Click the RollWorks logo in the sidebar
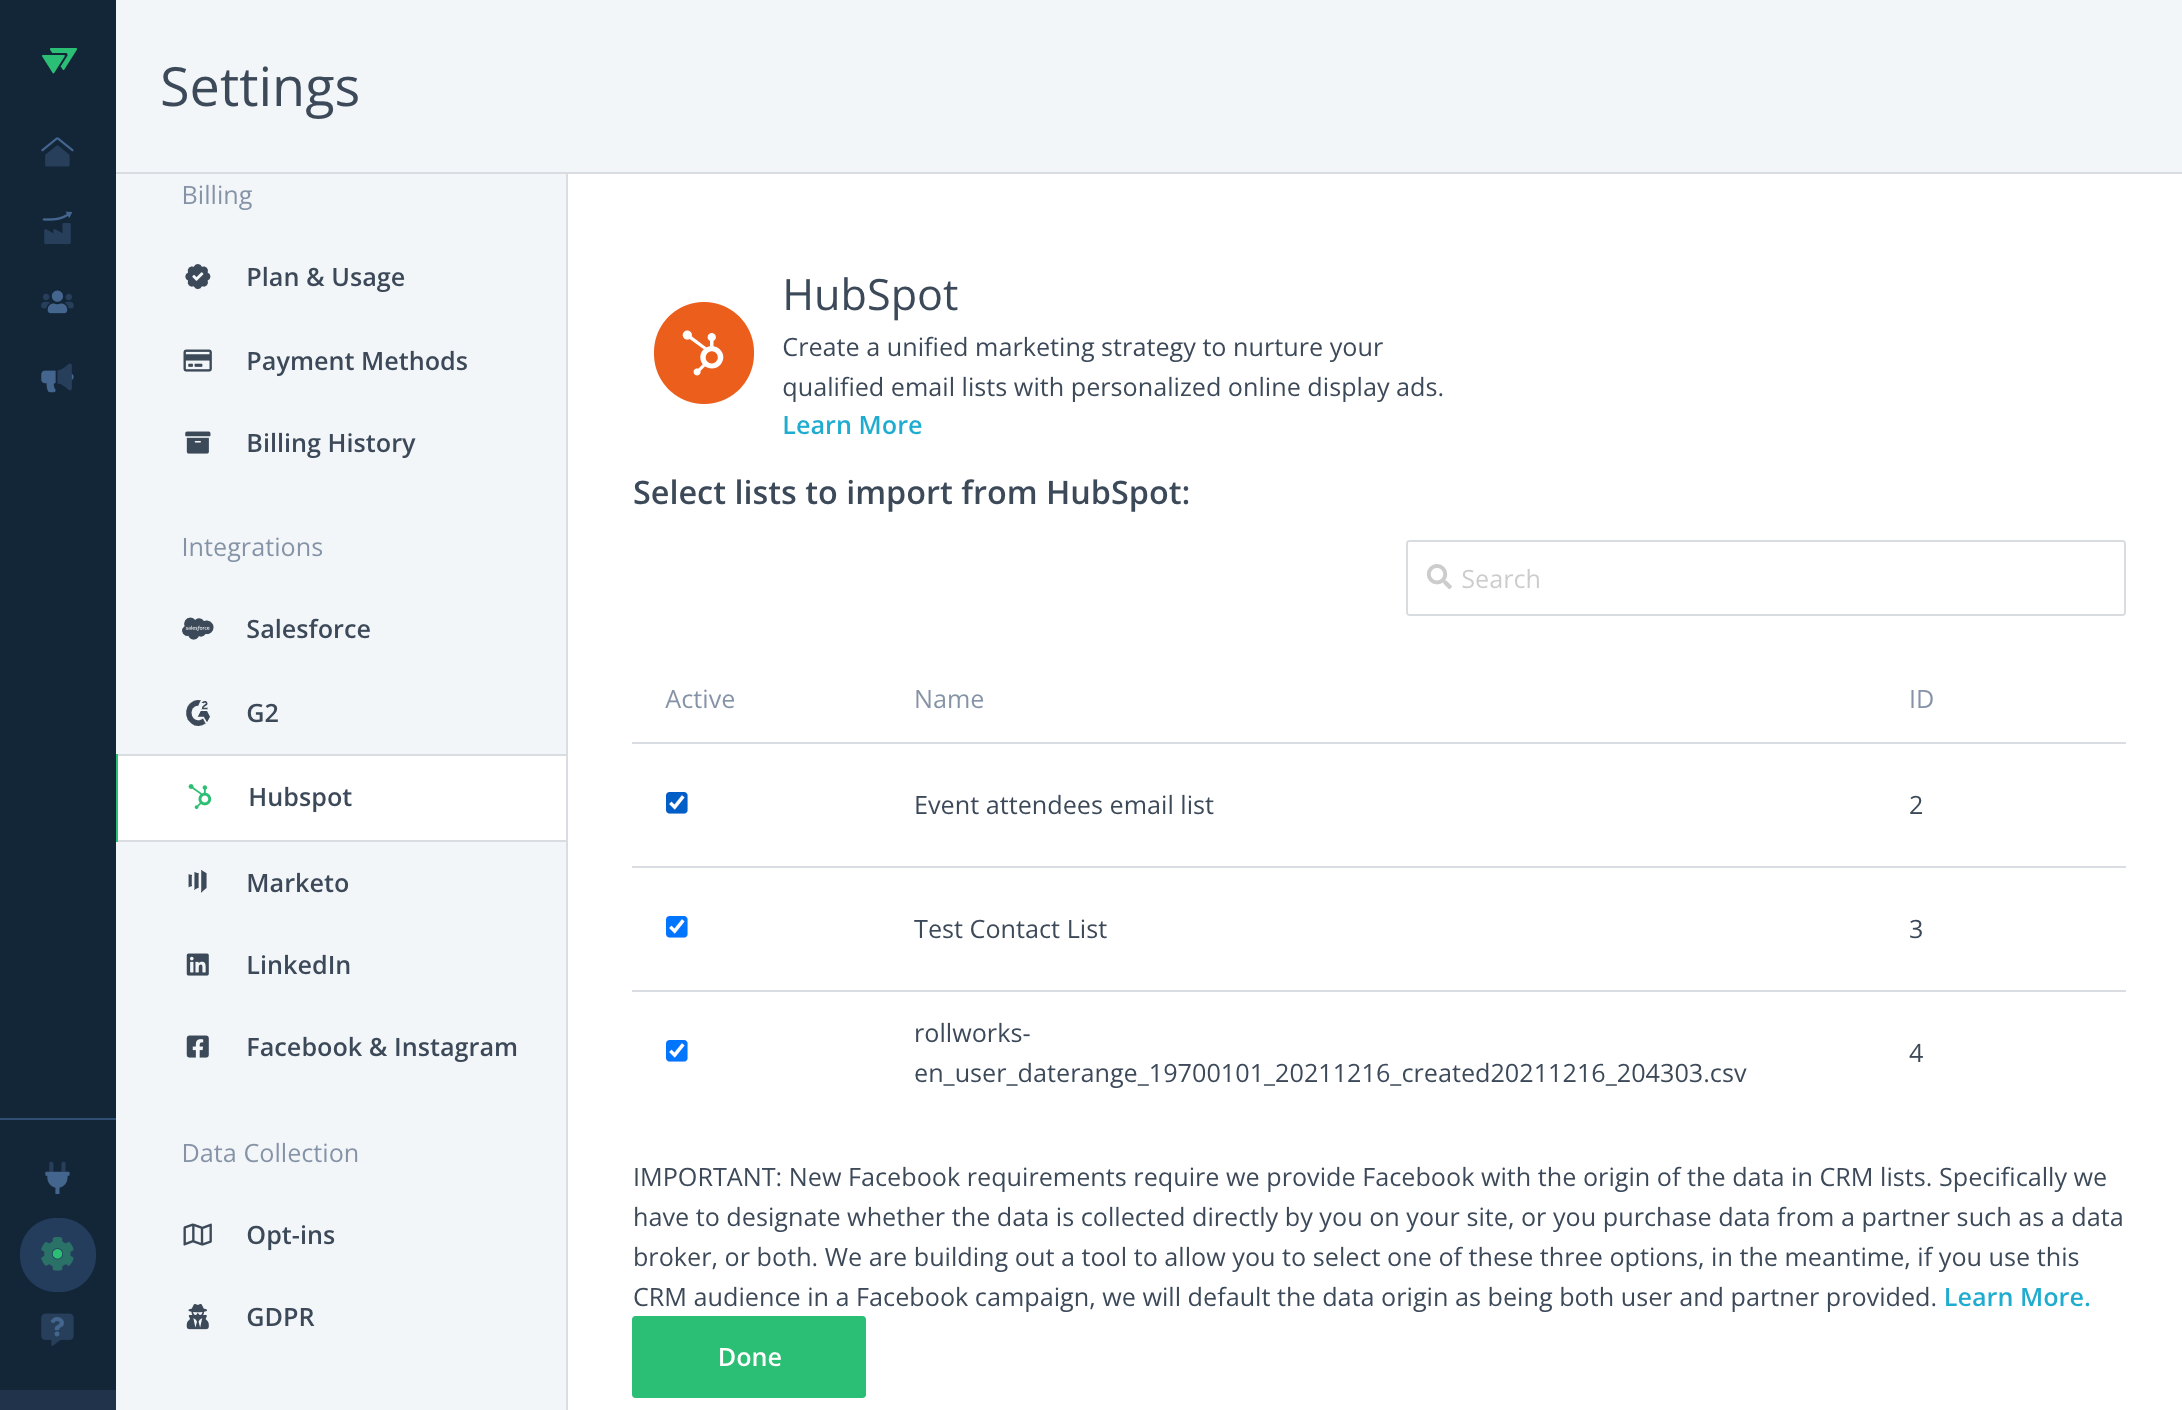Image resolution: width=2182 pixels, height=1410 pixels. click(x=59, y=61)
